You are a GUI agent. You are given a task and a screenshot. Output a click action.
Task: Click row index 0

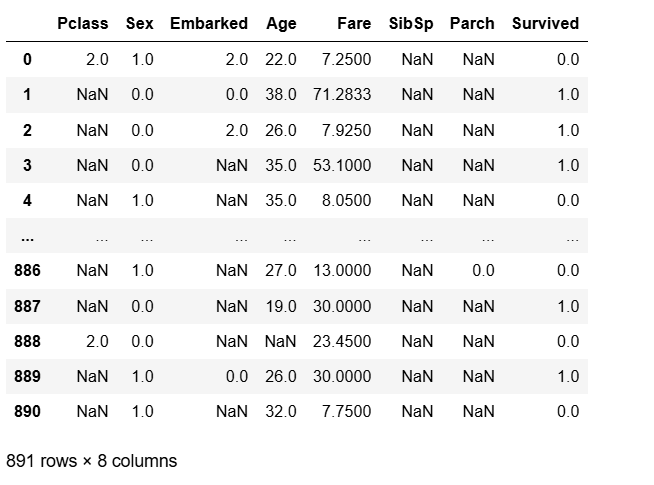click(27, 59)
